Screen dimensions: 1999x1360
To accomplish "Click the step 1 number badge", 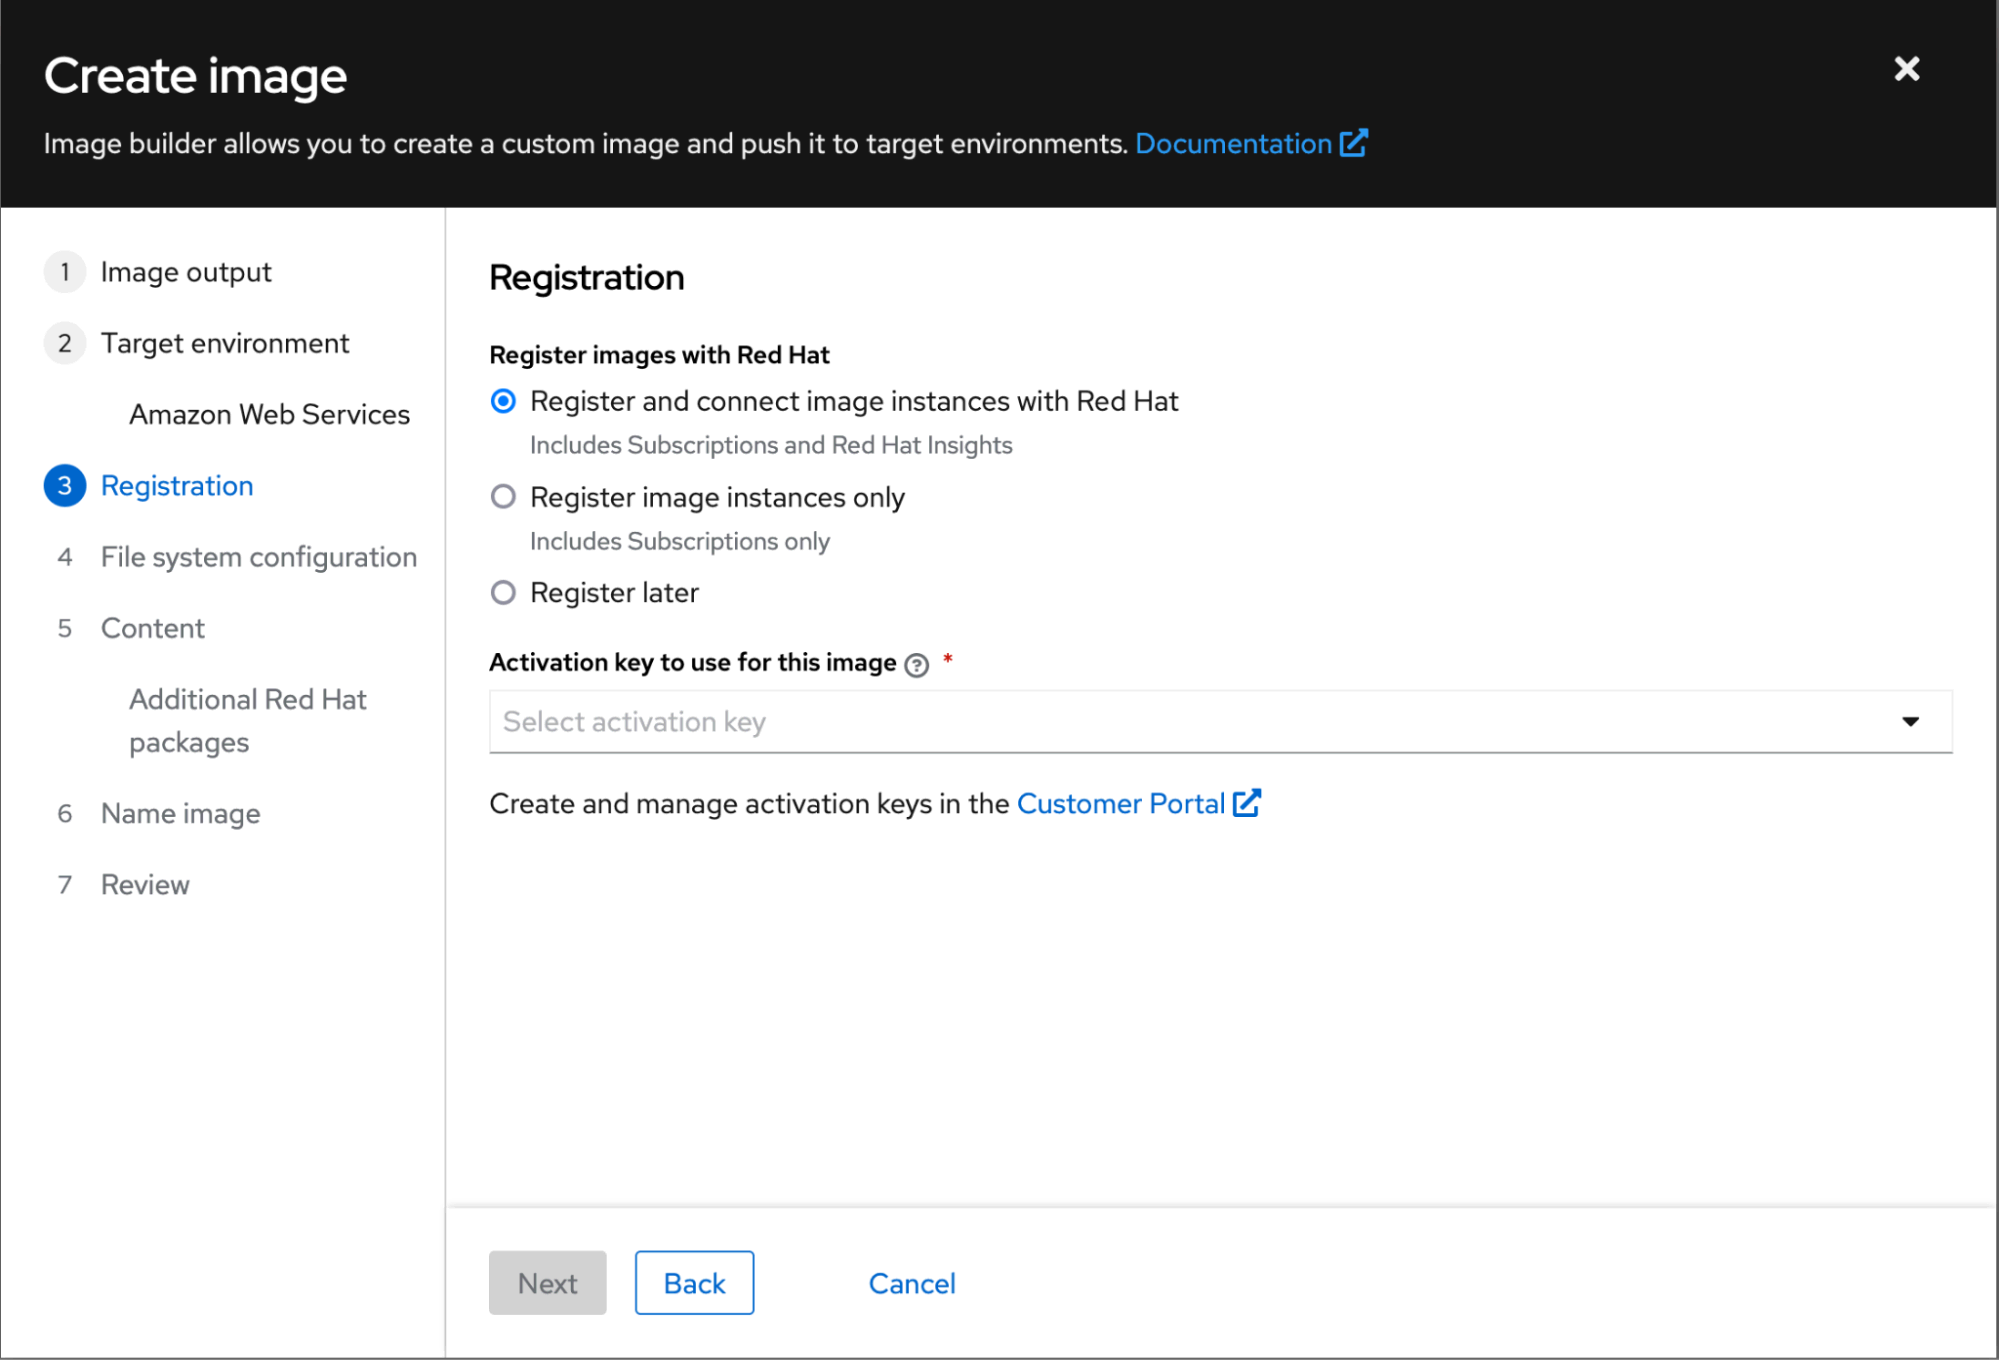I will [65, 272].
